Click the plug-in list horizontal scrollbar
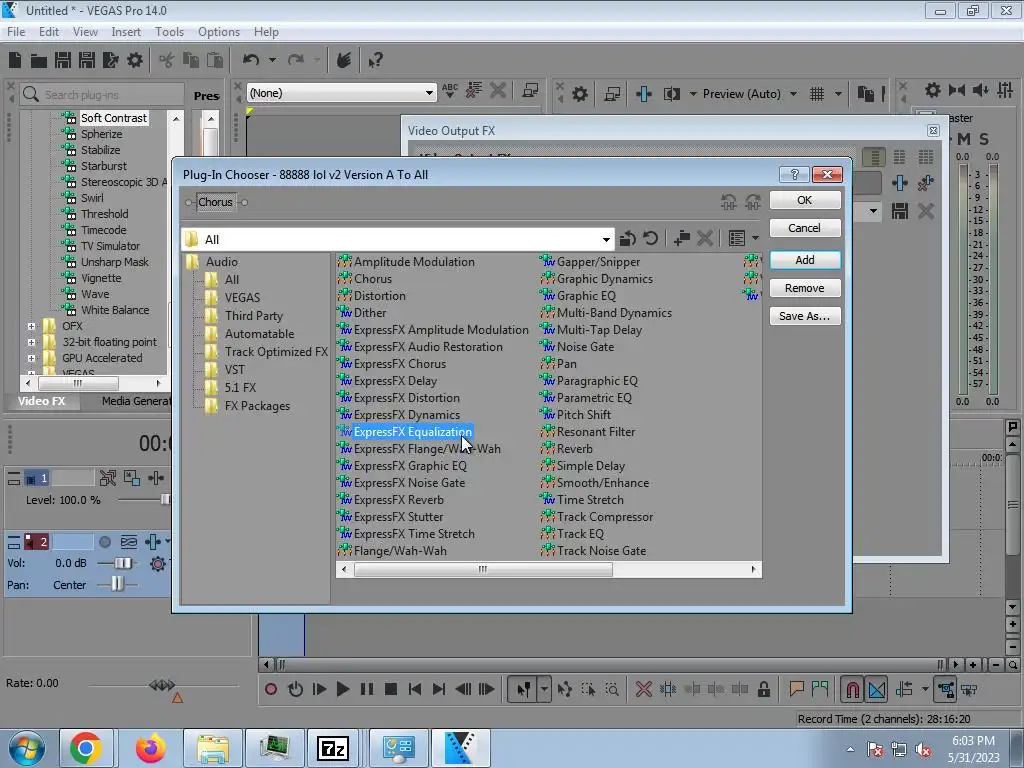The image size is (1024, 768). click(484, 569)
